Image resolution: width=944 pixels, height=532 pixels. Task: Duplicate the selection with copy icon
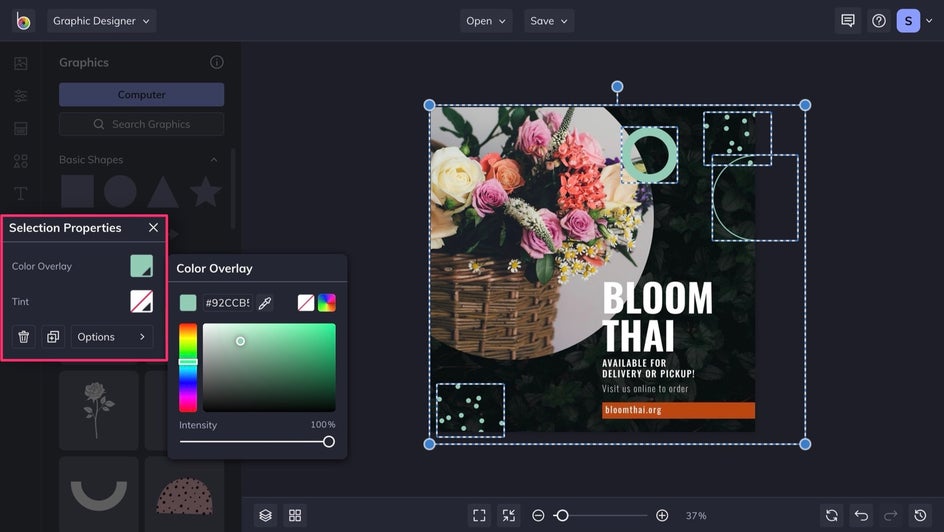pyautogui.click(x=53, y=337)
